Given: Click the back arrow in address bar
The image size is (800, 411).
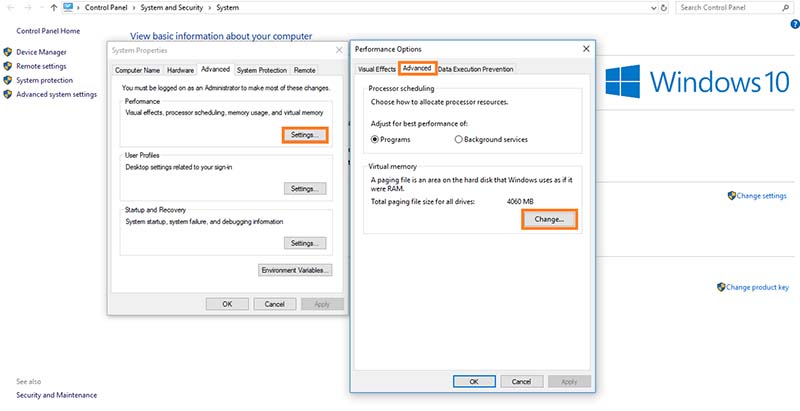Looking at the screenshot, I should (11, 8).
